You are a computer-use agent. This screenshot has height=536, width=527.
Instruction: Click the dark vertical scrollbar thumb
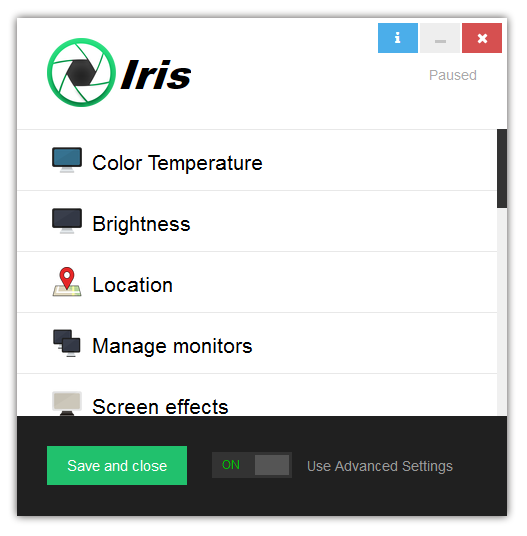(x=502, y=169)
